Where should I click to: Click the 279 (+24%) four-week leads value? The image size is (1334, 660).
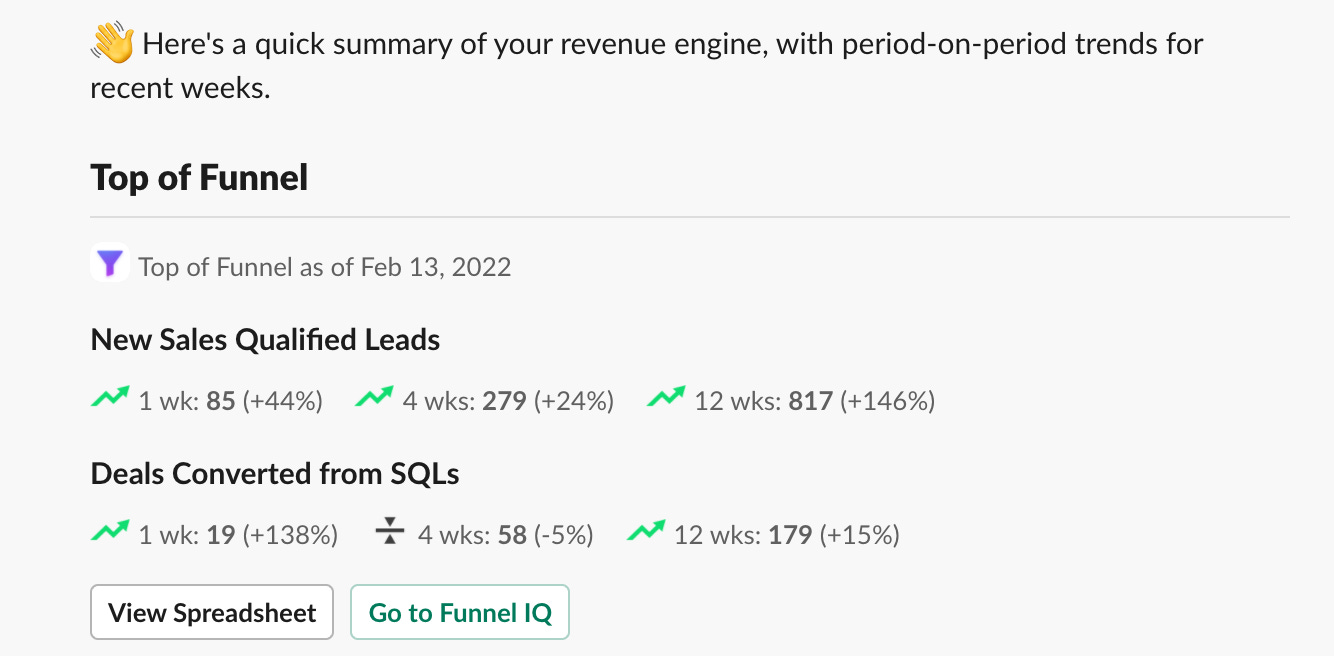coord(548,401)
